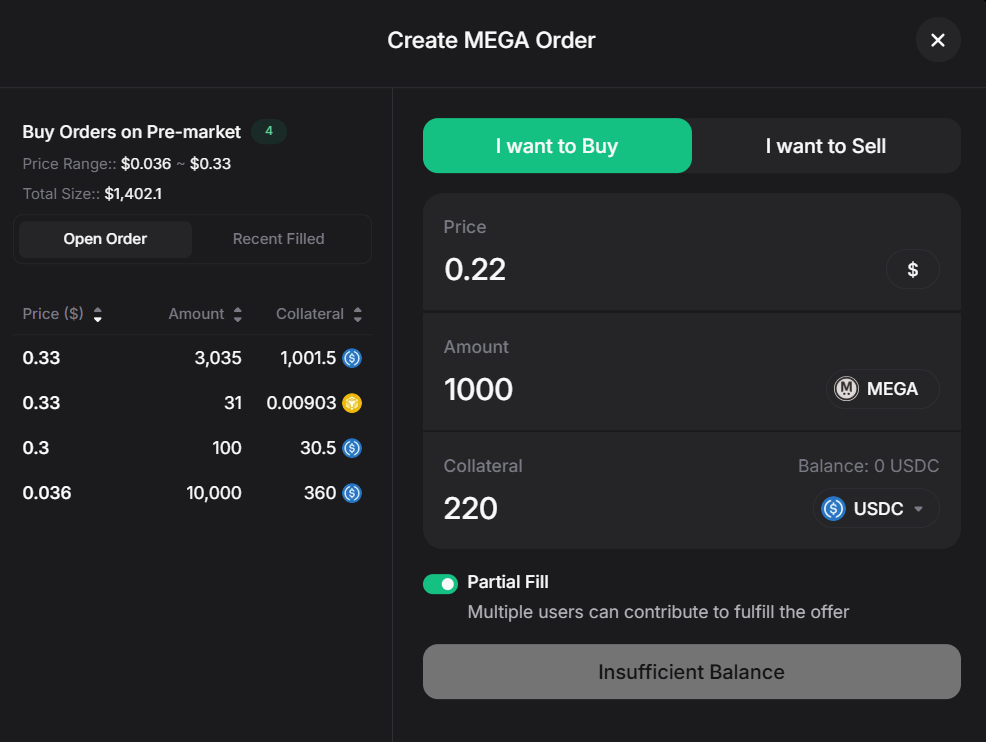The height and width of the screenshot is (742, 986).
Task: Click the yellow BNB coin icon in collateral column
Action: click(352, 403)
